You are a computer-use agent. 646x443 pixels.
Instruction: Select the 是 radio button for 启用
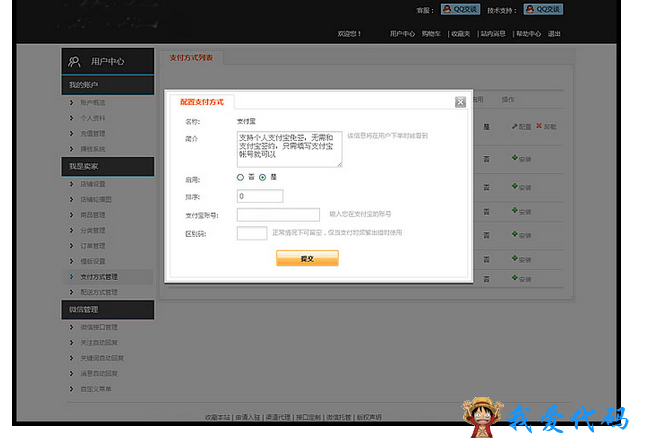[262, 177]
